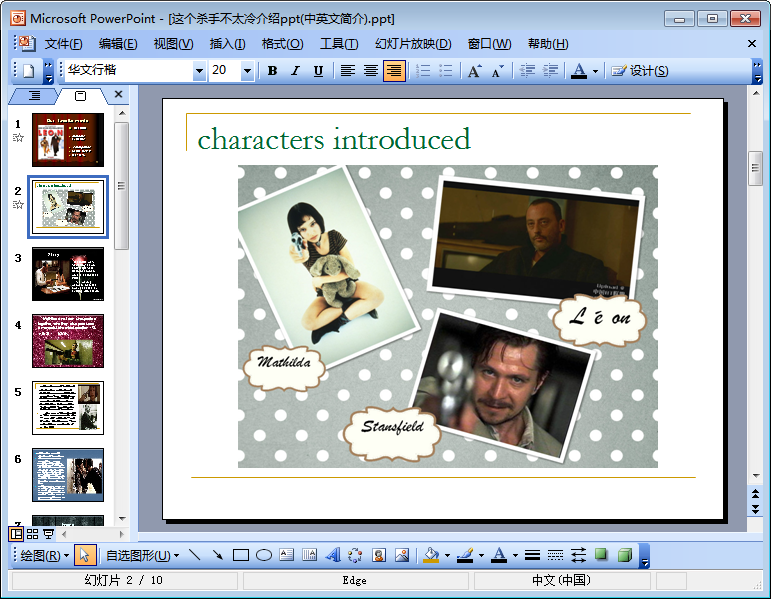Insert a vertical text box

point(309,556)
